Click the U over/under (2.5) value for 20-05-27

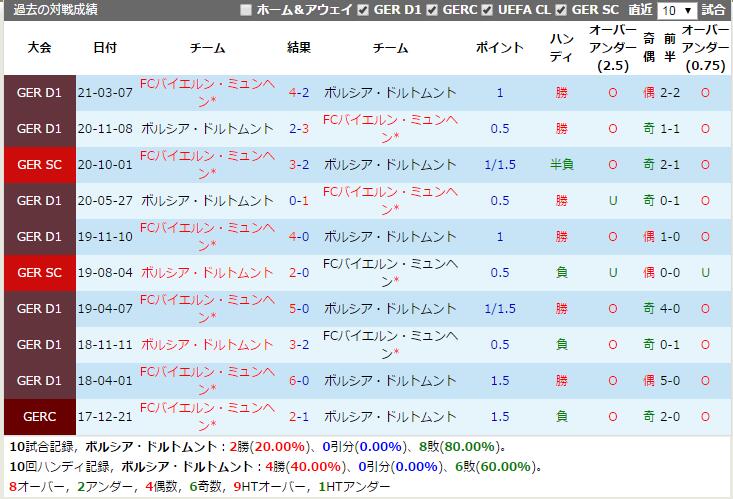[x=612, y=201]
